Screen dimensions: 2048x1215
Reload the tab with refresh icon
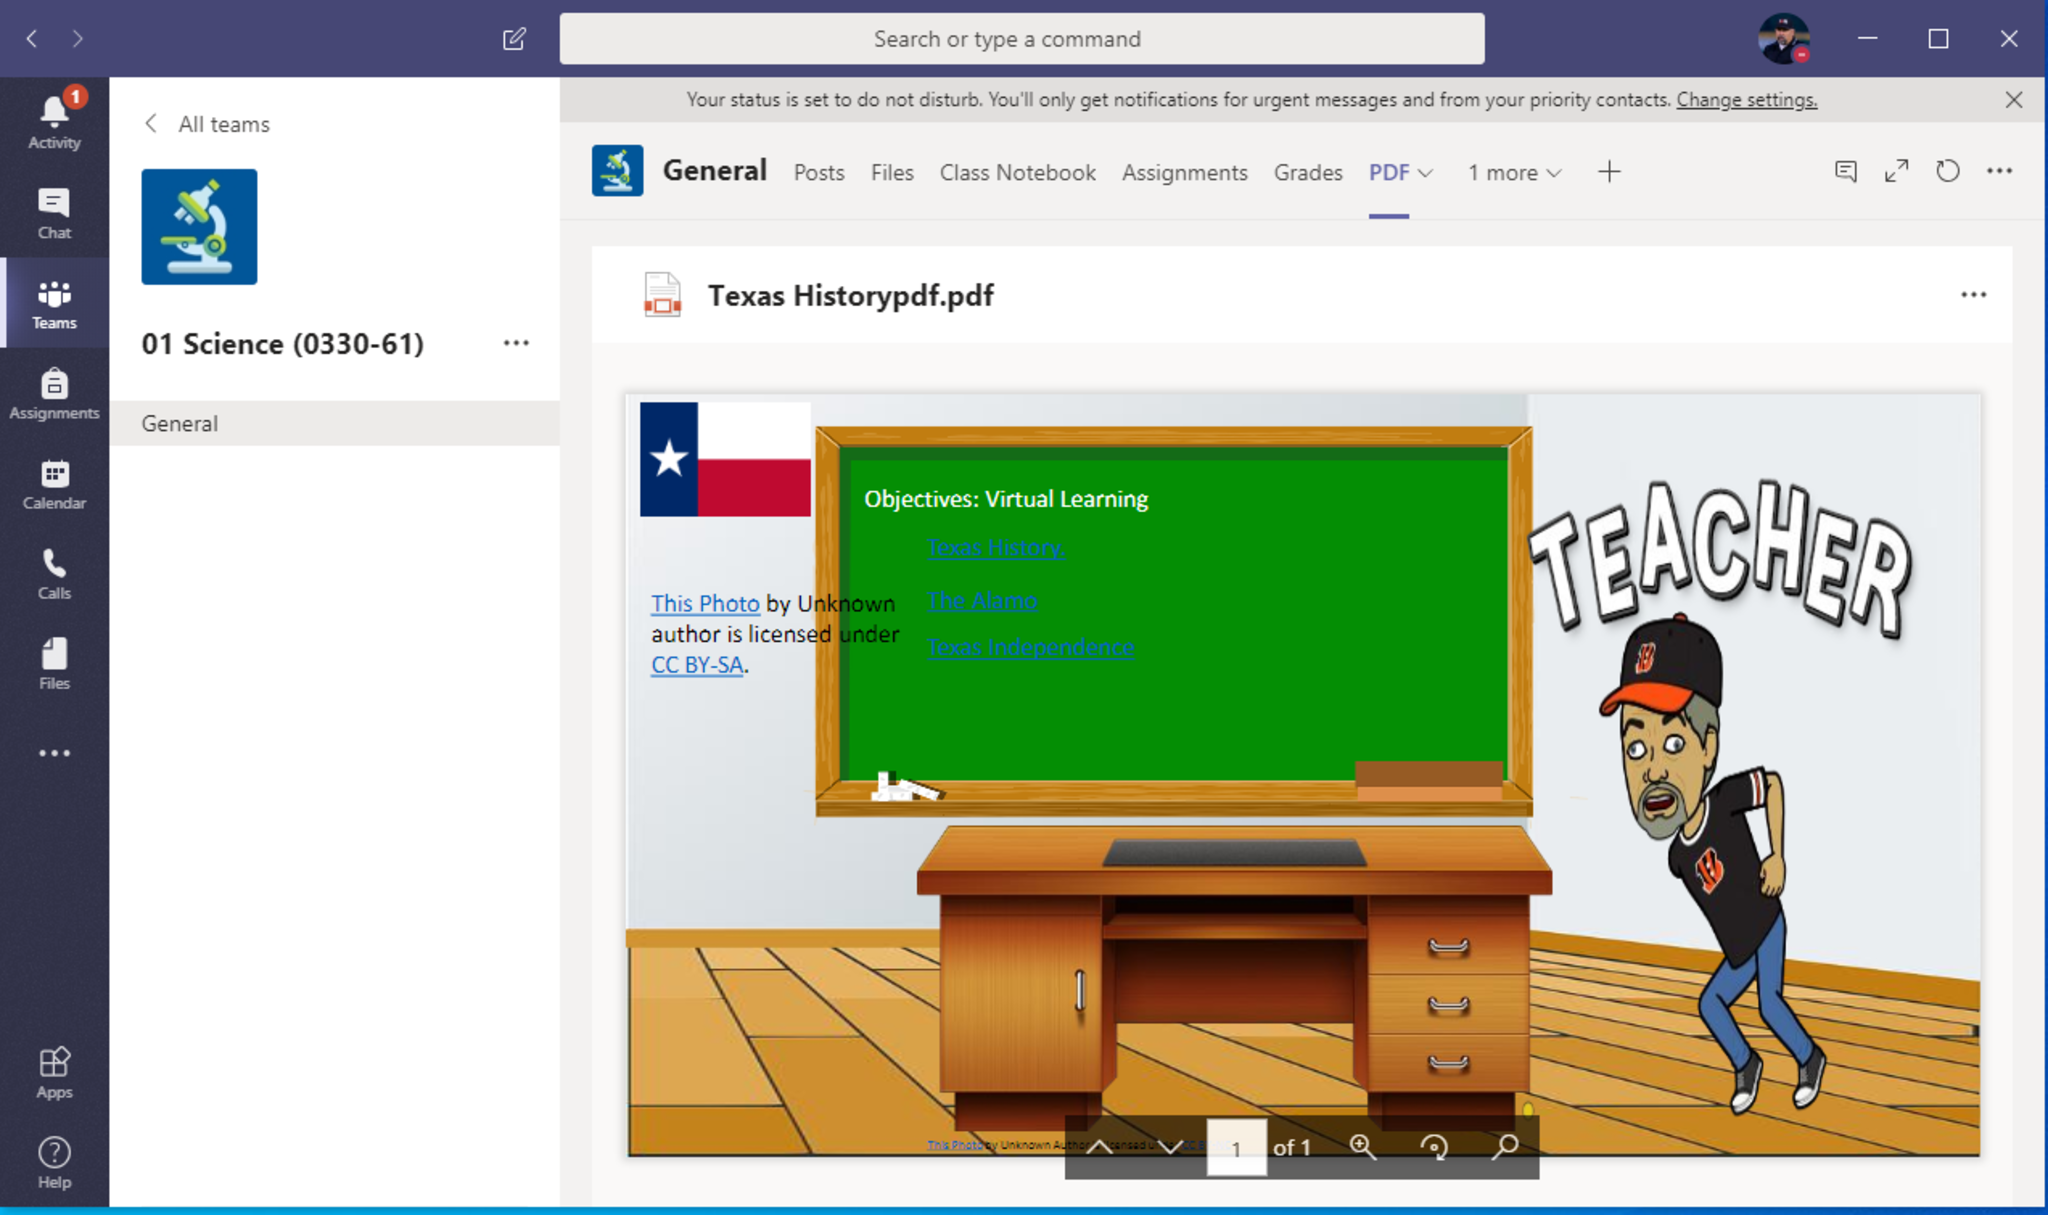pyautogui.click(x=1947, y=171)
